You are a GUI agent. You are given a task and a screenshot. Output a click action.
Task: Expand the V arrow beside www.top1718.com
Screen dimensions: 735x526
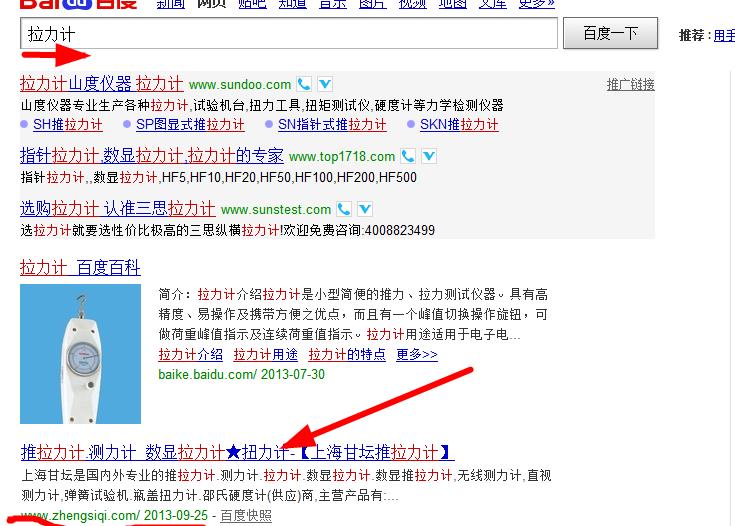click(429, 156)
